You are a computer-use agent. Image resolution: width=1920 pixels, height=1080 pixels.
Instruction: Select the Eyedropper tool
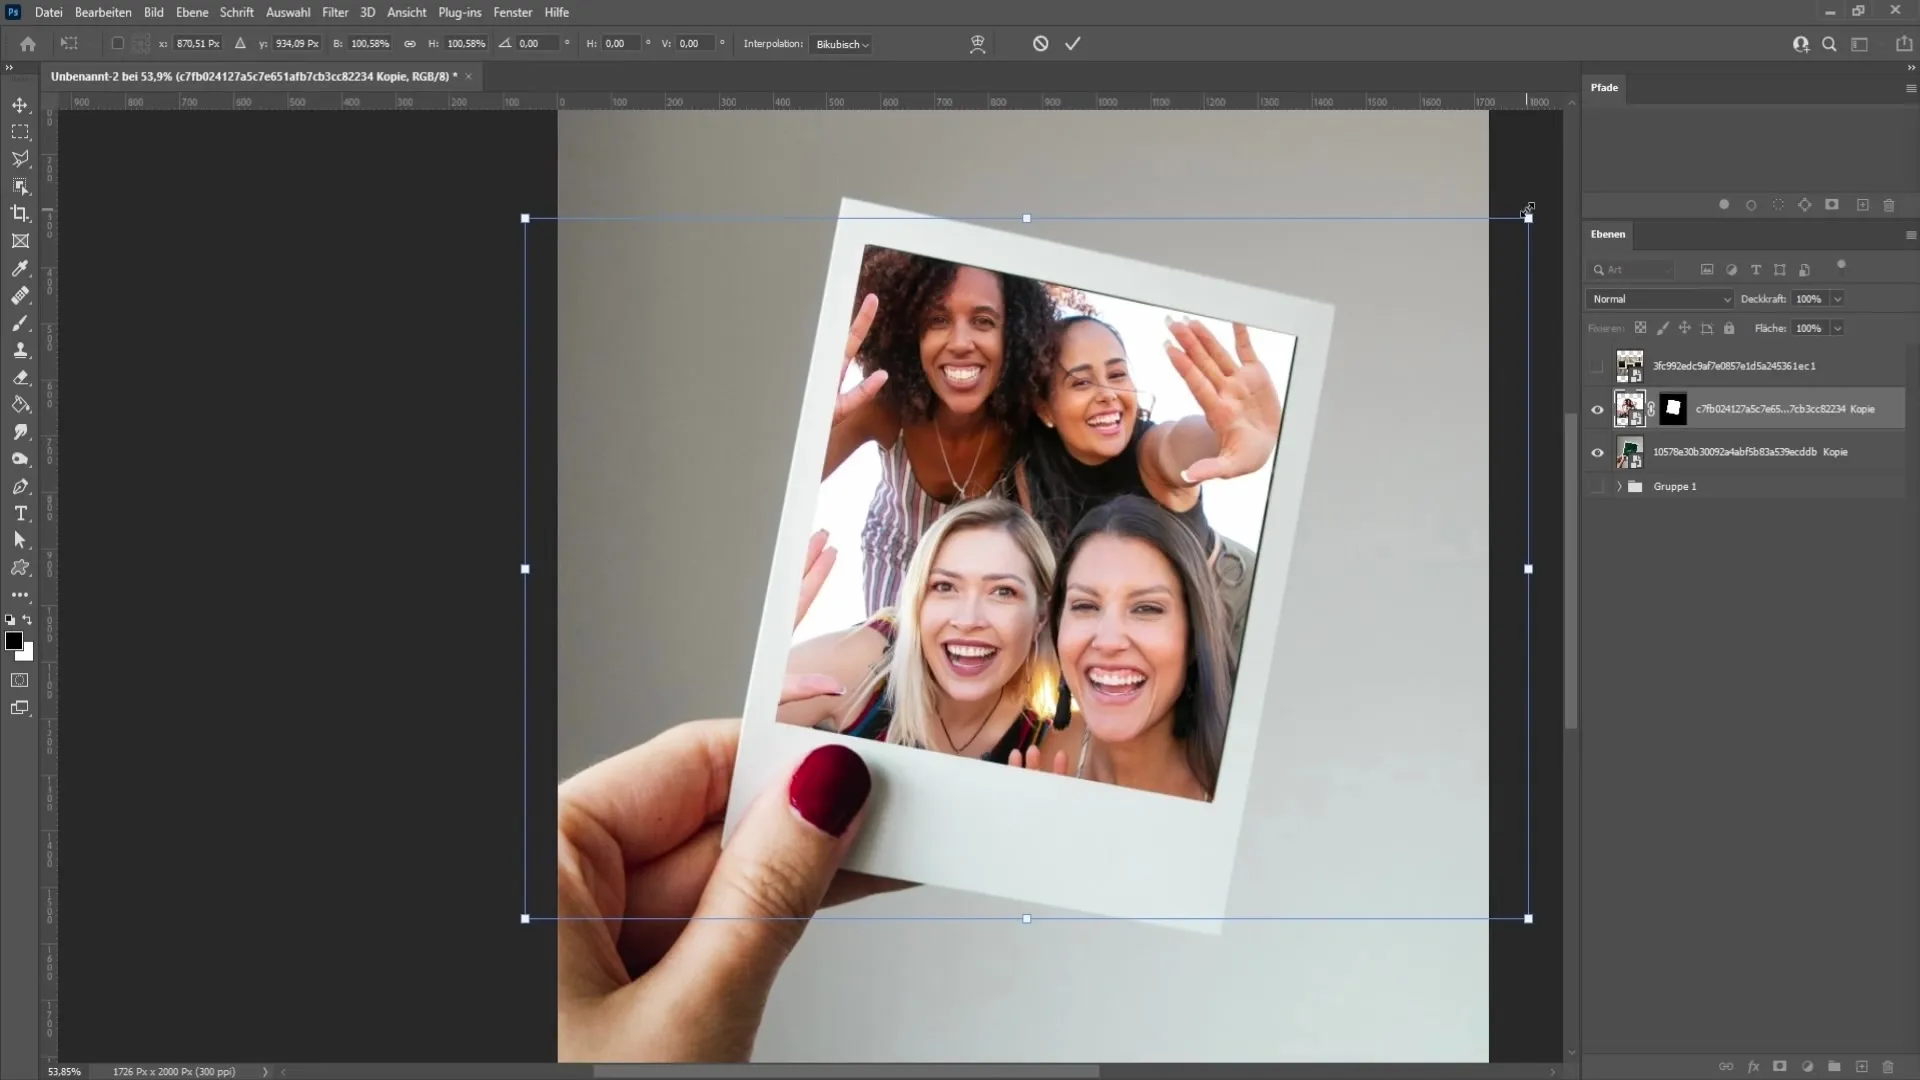pyautogui.click(x=20, y=268)
